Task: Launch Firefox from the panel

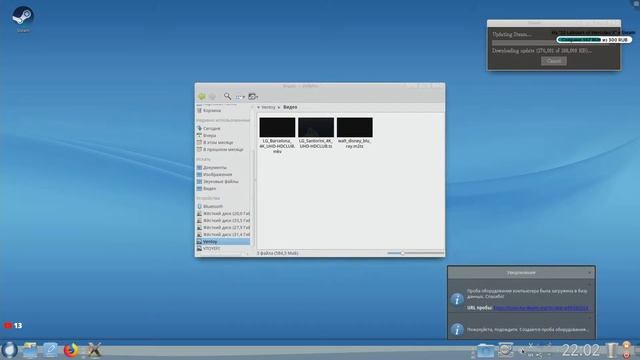Action: [71, 350]
